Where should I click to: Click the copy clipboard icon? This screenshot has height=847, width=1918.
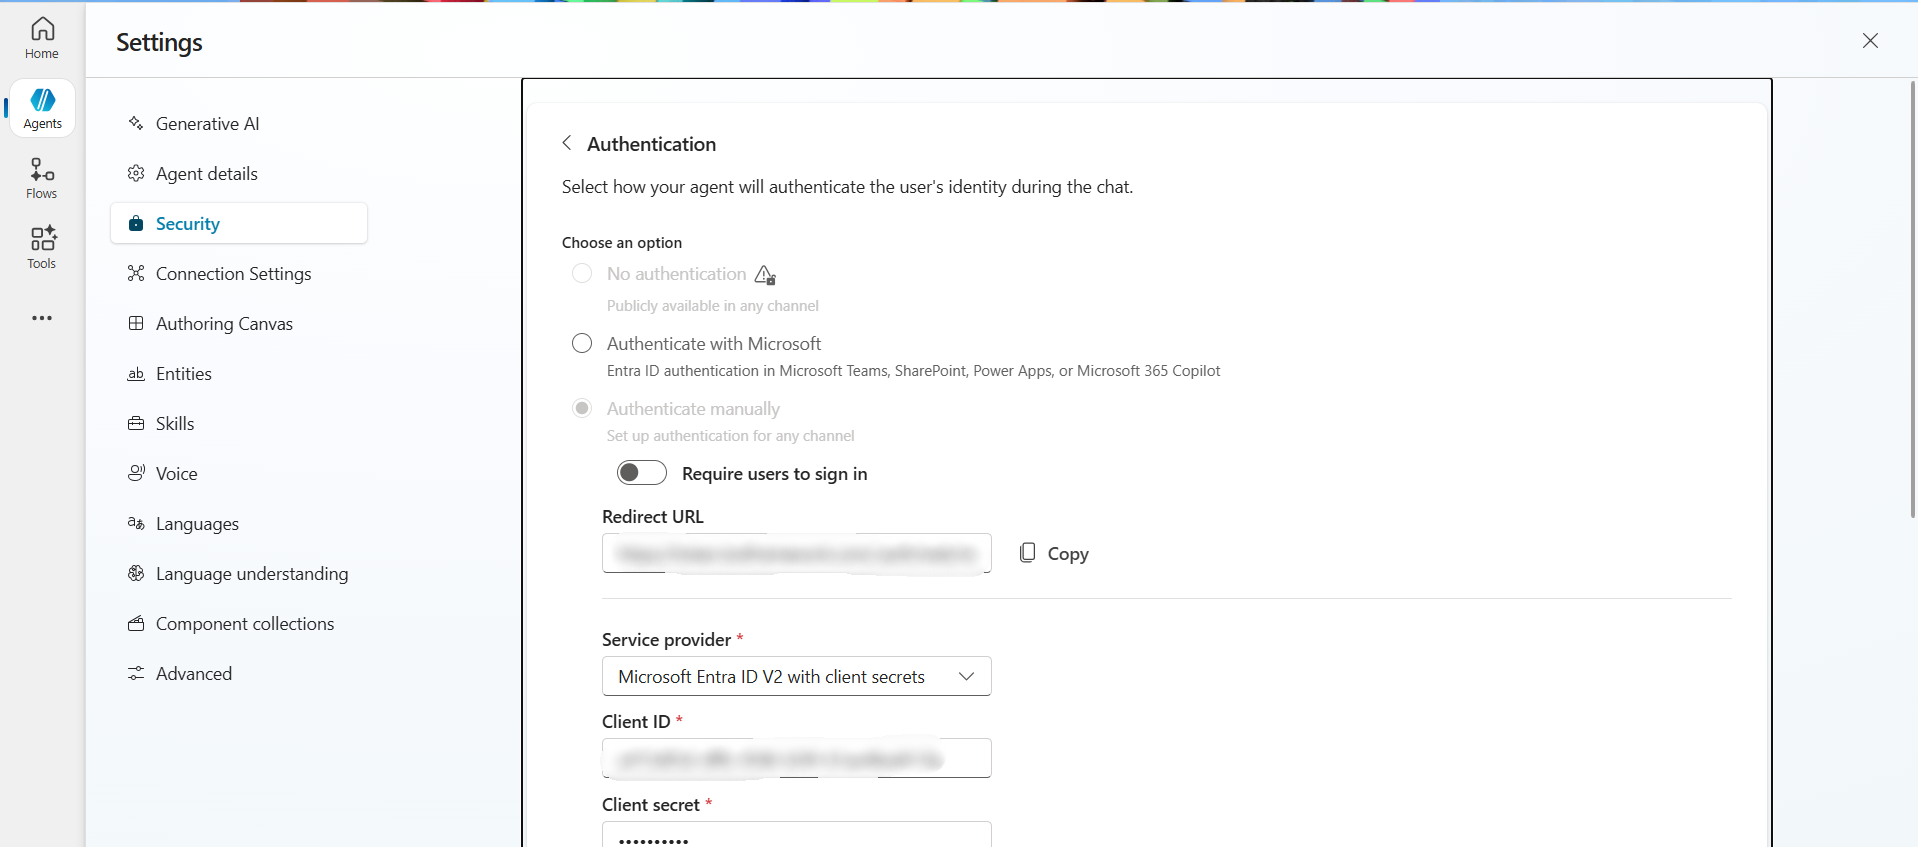click(x=1027, y=553)
